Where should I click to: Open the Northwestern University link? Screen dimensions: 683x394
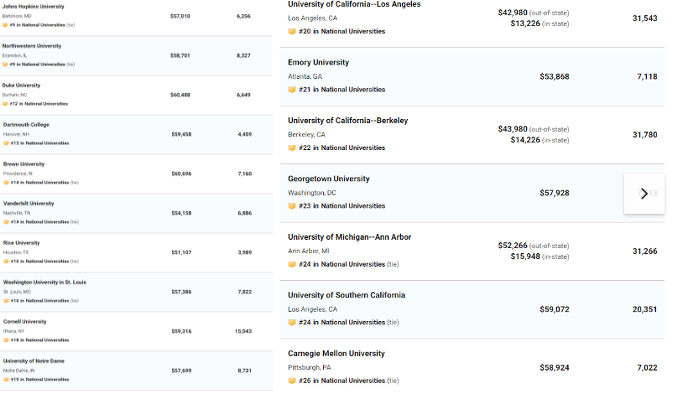[x=32, y=46]
